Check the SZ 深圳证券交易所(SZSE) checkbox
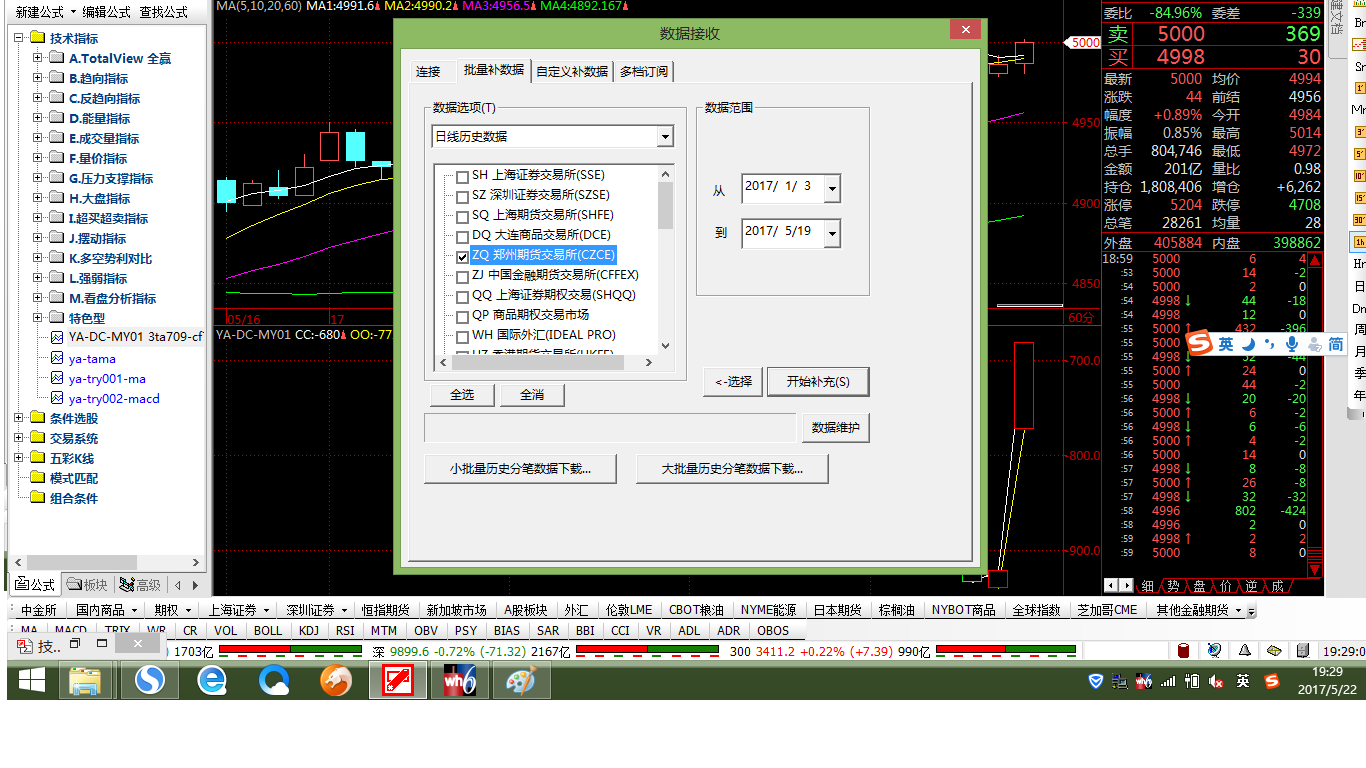This screenshot has height=768, width=1366. [x=462, y=197]
